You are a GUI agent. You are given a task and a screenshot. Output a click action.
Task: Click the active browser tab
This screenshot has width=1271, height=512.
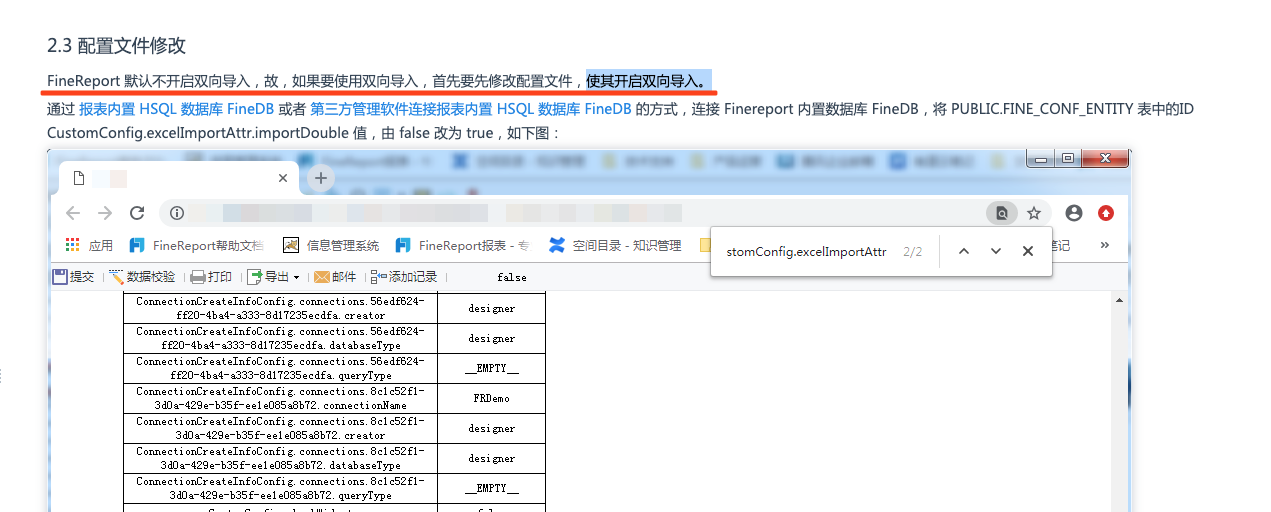coord(179,178)
